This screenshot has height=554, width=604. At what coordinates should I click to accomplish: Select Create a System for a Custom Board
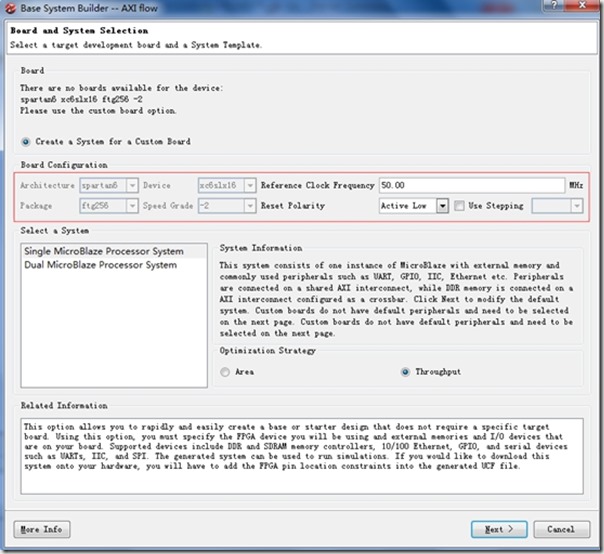[x=26, y=142]
